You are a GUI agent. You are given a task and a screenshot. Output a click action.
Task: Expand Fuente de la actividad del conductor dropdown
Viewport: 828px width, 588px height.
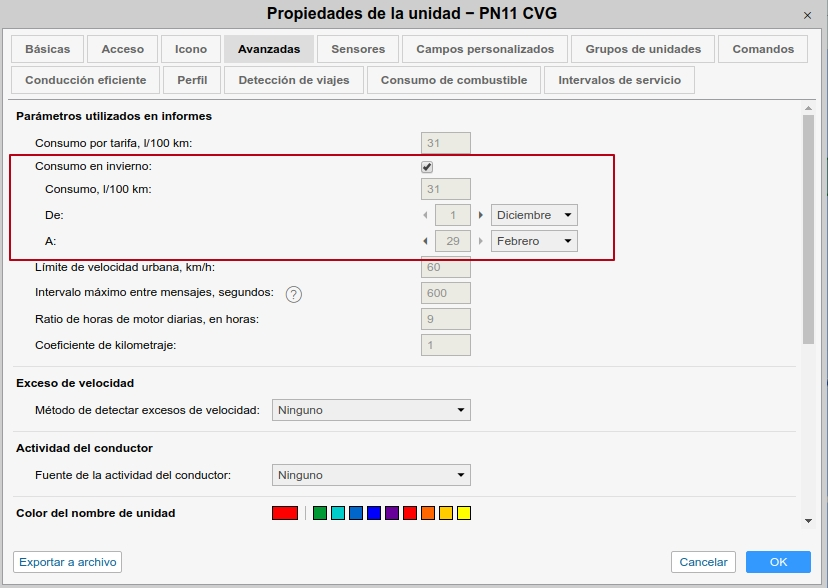[x=371, y=475]
